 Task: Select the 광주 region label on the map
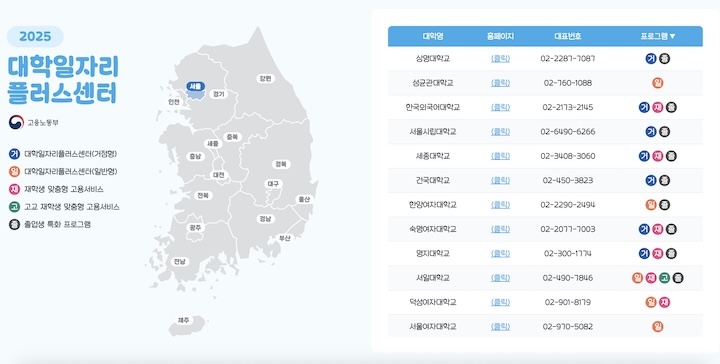pos(195,227)
